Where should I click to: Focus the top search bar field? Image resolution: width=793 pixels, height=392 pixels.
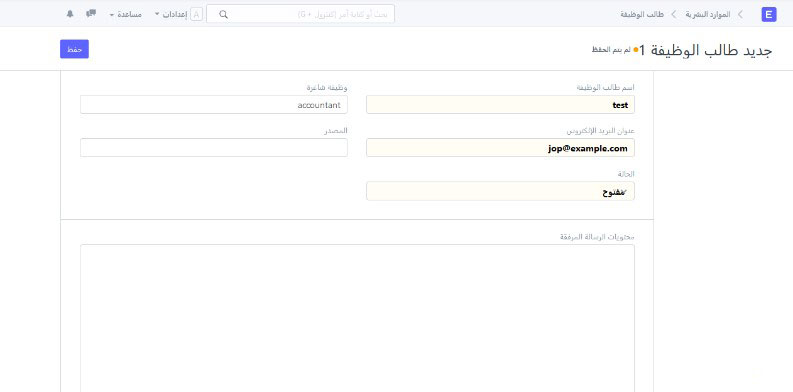click(x=300, y=14)
